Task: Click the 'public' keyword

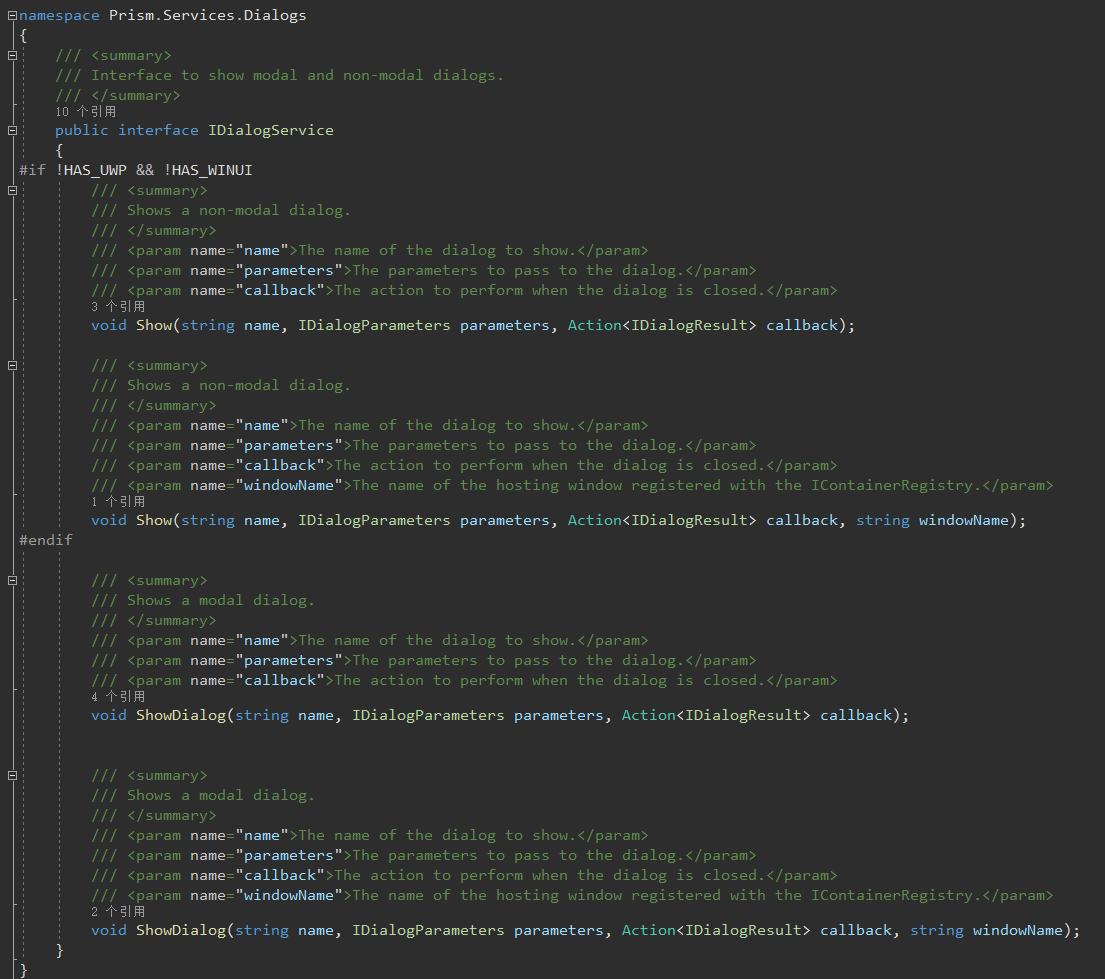Action: pyautogui.click(x=82, y=130)
